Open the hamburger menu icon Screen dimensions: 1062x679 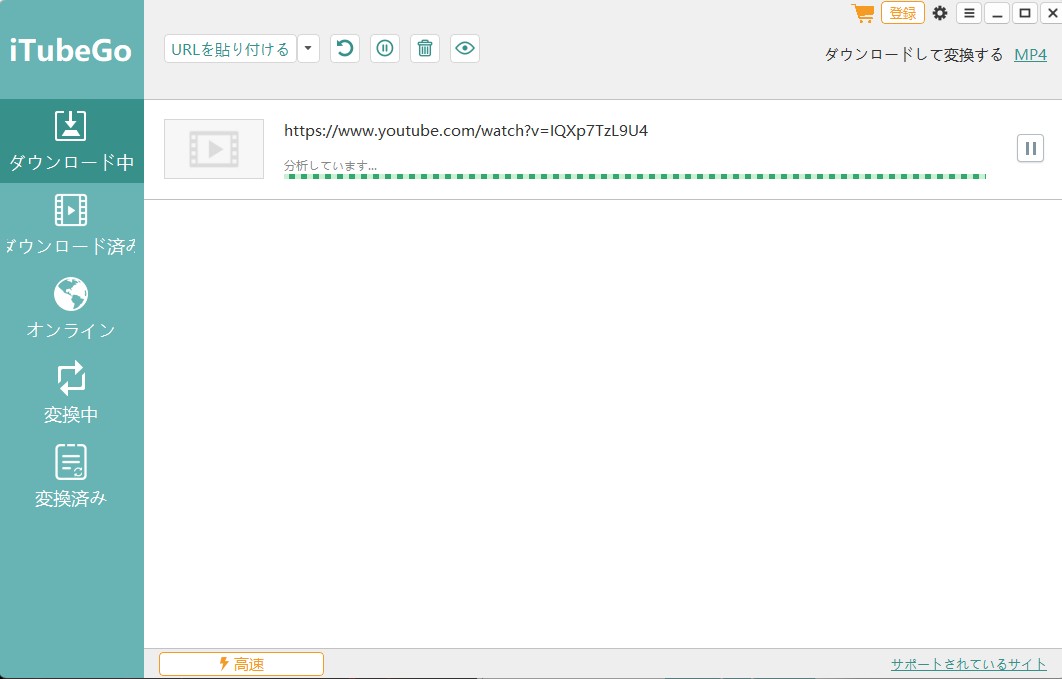(x=969, y=13)
